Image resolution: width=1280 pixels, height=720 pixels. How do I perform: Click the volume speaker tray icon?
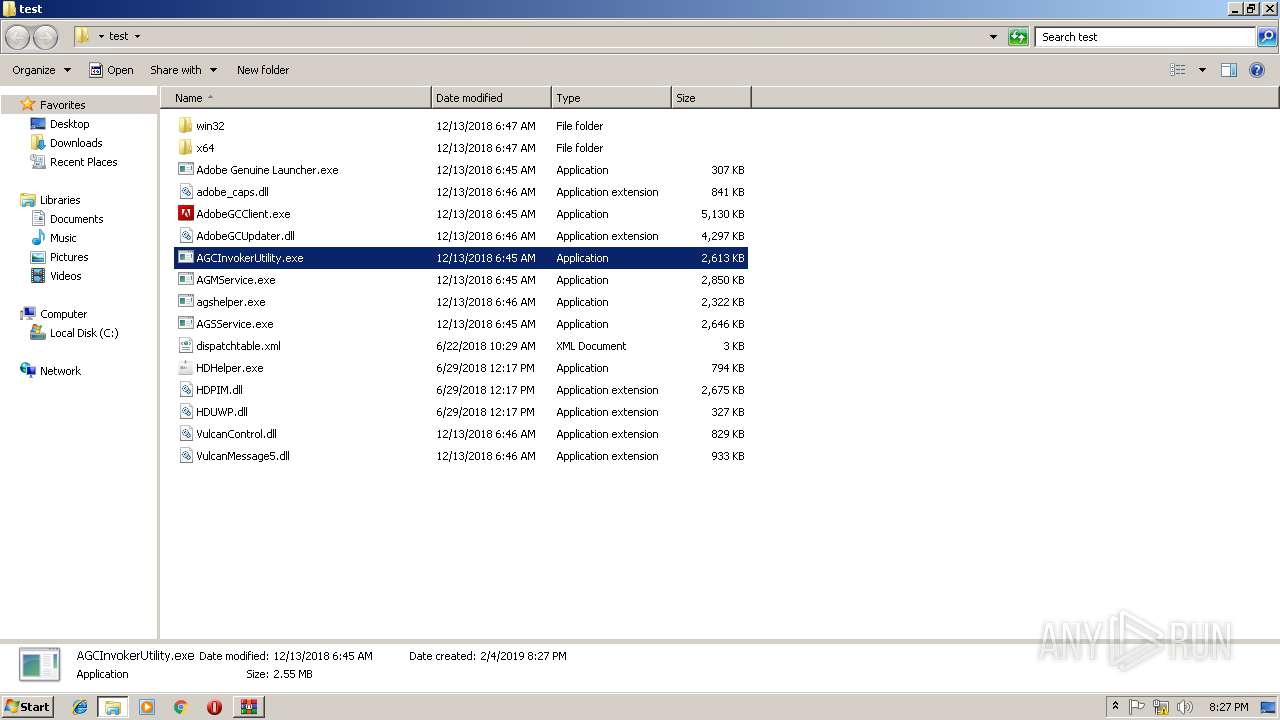point(1185,707)
